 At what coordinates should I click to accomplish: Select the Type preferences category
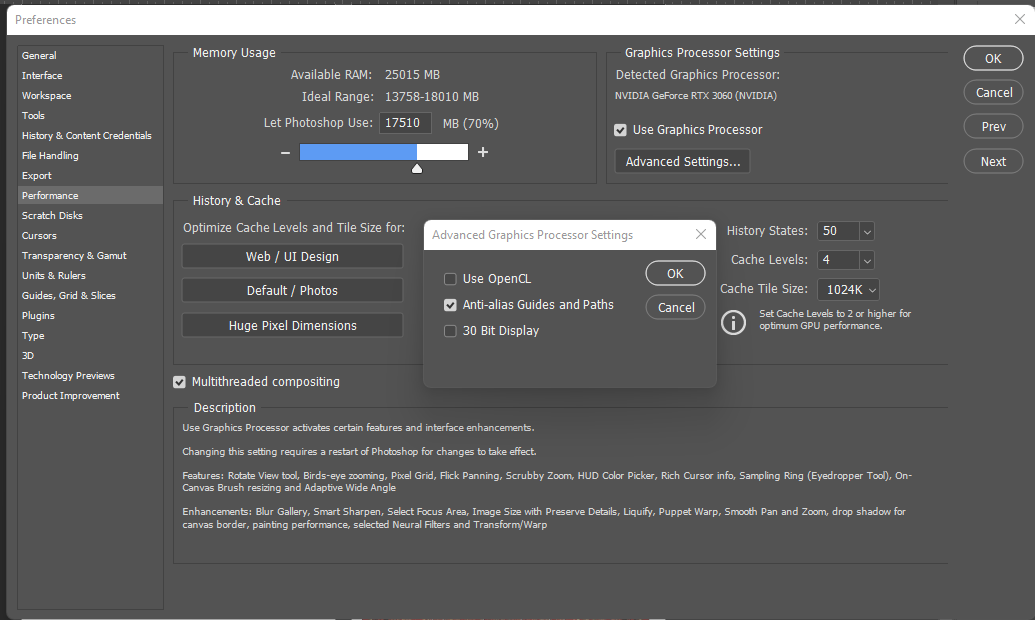pos(32,335)
